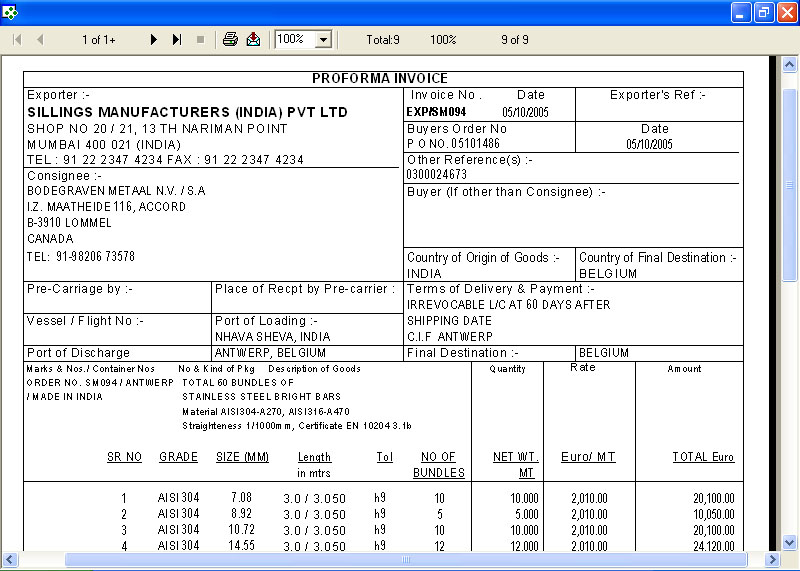800x571 pixels.
Task: Click ORDER NO. SM094 / ANTWERP marks text
Action: [x=100, y=383]
